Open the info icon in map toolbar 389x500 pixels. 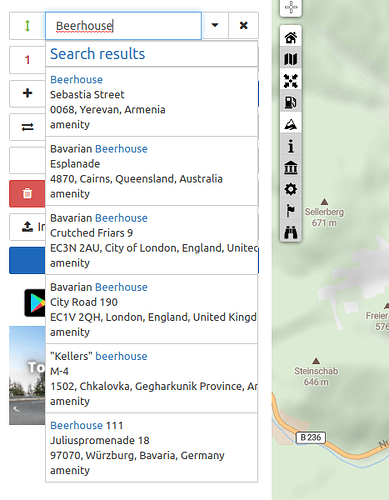coord(291,146)
